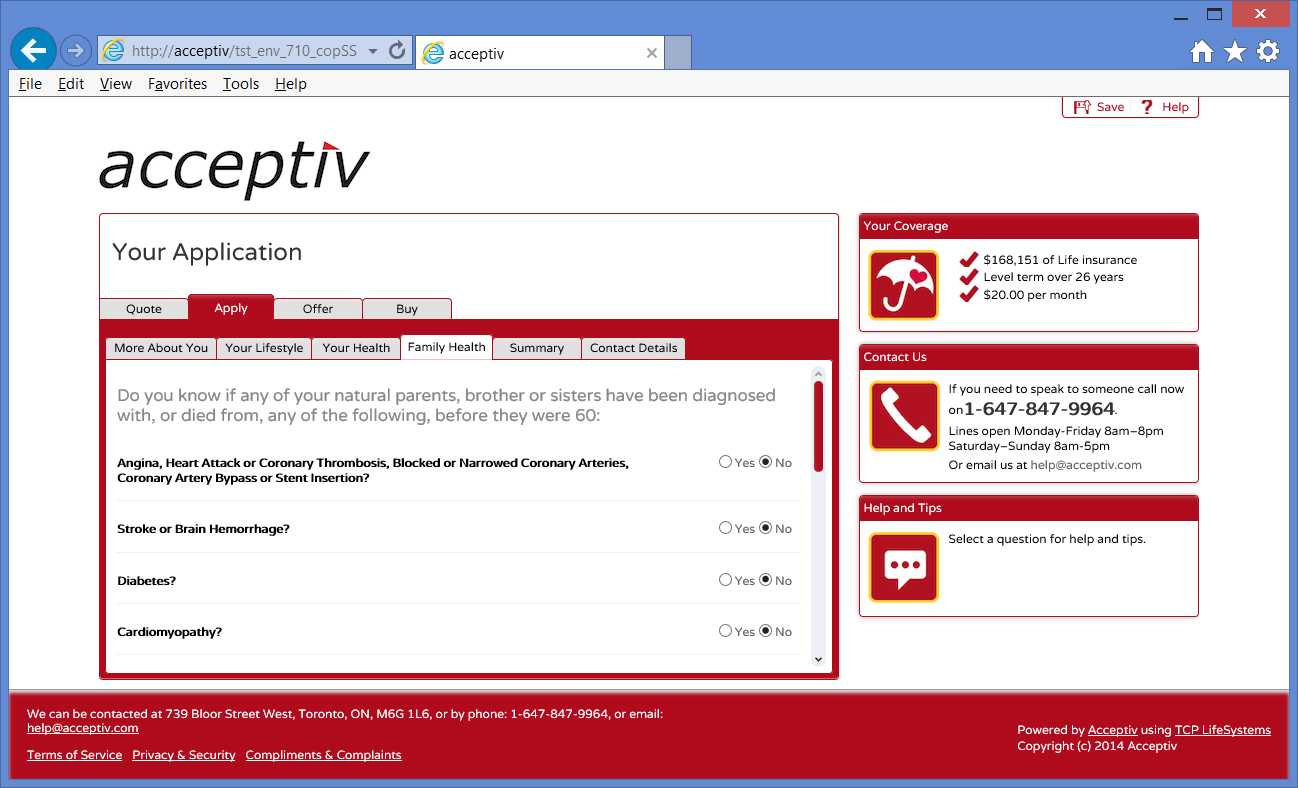1298x788 pixels.
Task: Open the Compliments & Complaints link
Action: (324, 755)
